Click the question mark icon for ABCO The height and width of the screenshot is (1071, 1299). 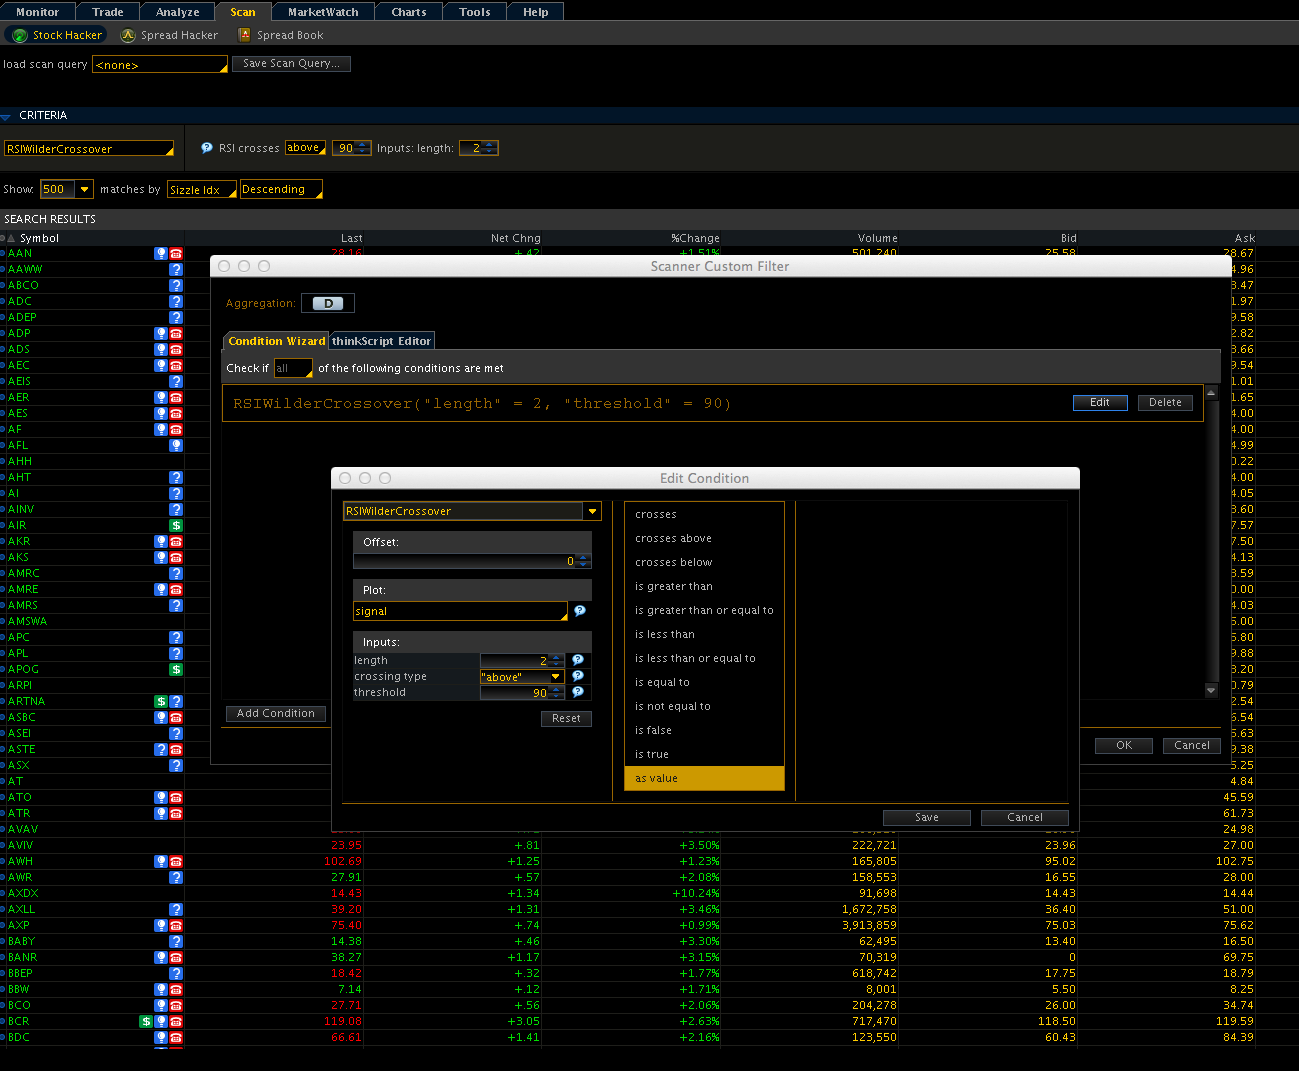pos(176,286)
